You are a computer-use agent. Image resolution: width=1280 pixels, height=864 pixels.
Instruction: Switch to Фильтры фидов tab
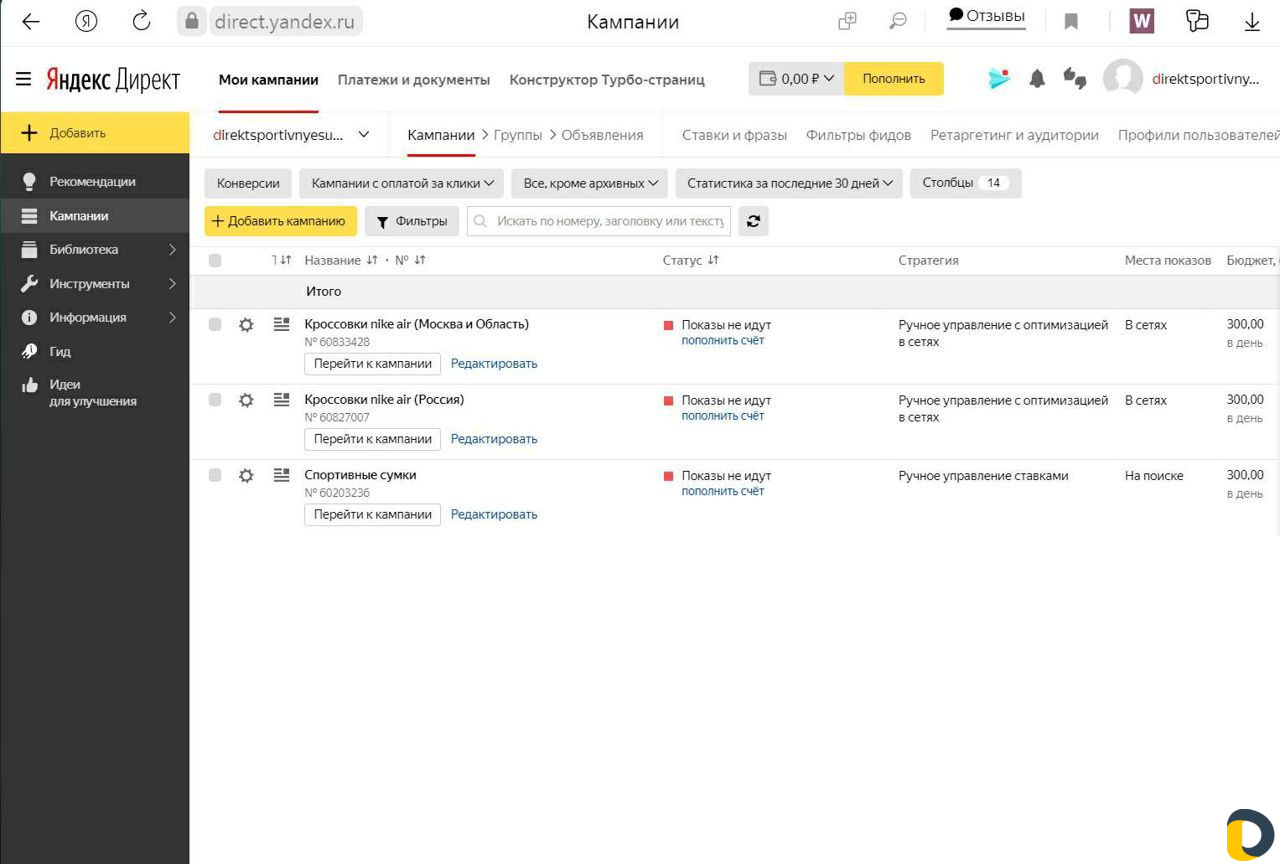858,135
